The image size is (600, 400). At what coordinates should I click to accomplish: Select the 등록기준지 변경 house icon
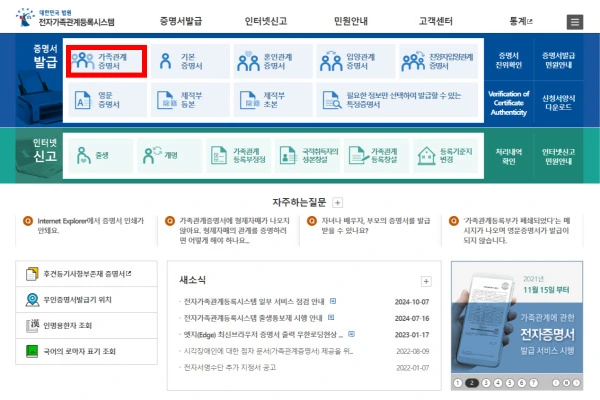(x=426, y=155)
